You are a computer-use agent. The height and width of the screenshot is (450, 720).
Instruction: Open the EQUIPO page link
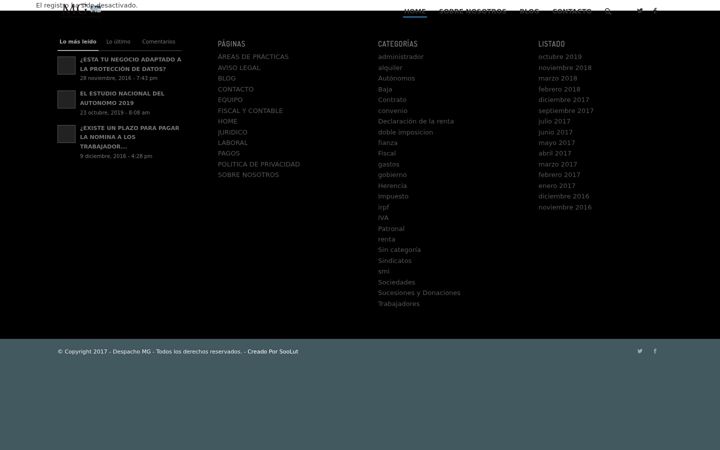tap(230, 100)
